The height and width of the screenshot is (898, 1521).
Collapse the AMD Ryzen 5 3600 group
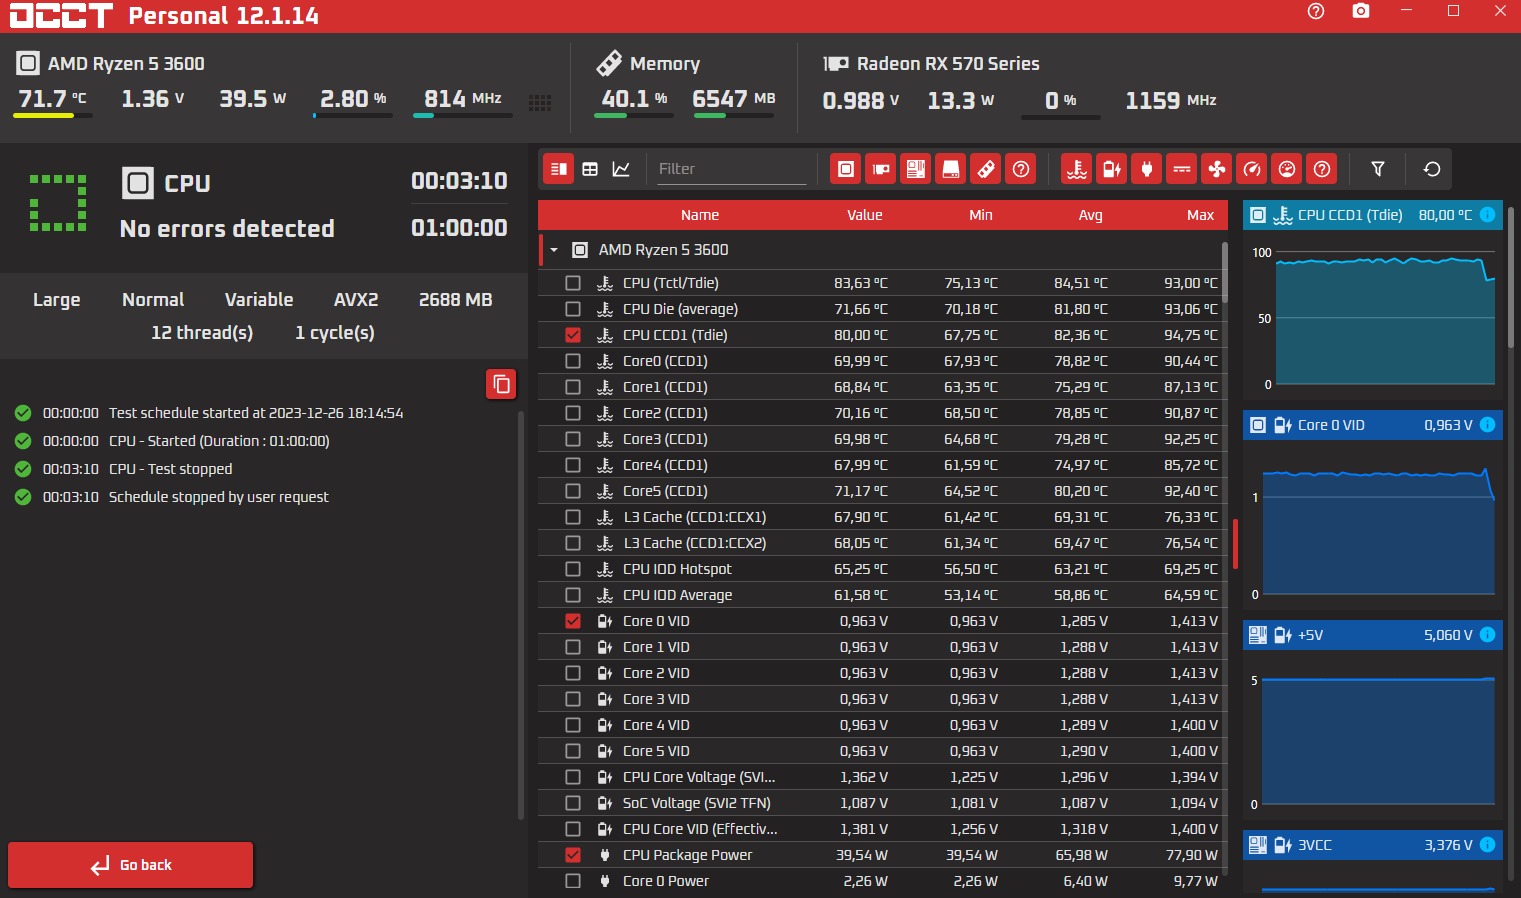(554, 250)
